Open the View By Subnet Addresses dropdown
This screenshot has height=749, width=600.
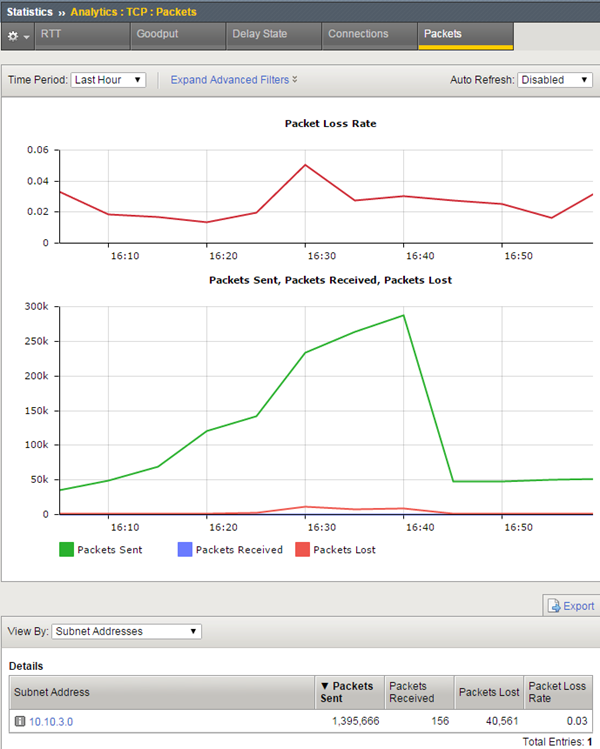126,632
